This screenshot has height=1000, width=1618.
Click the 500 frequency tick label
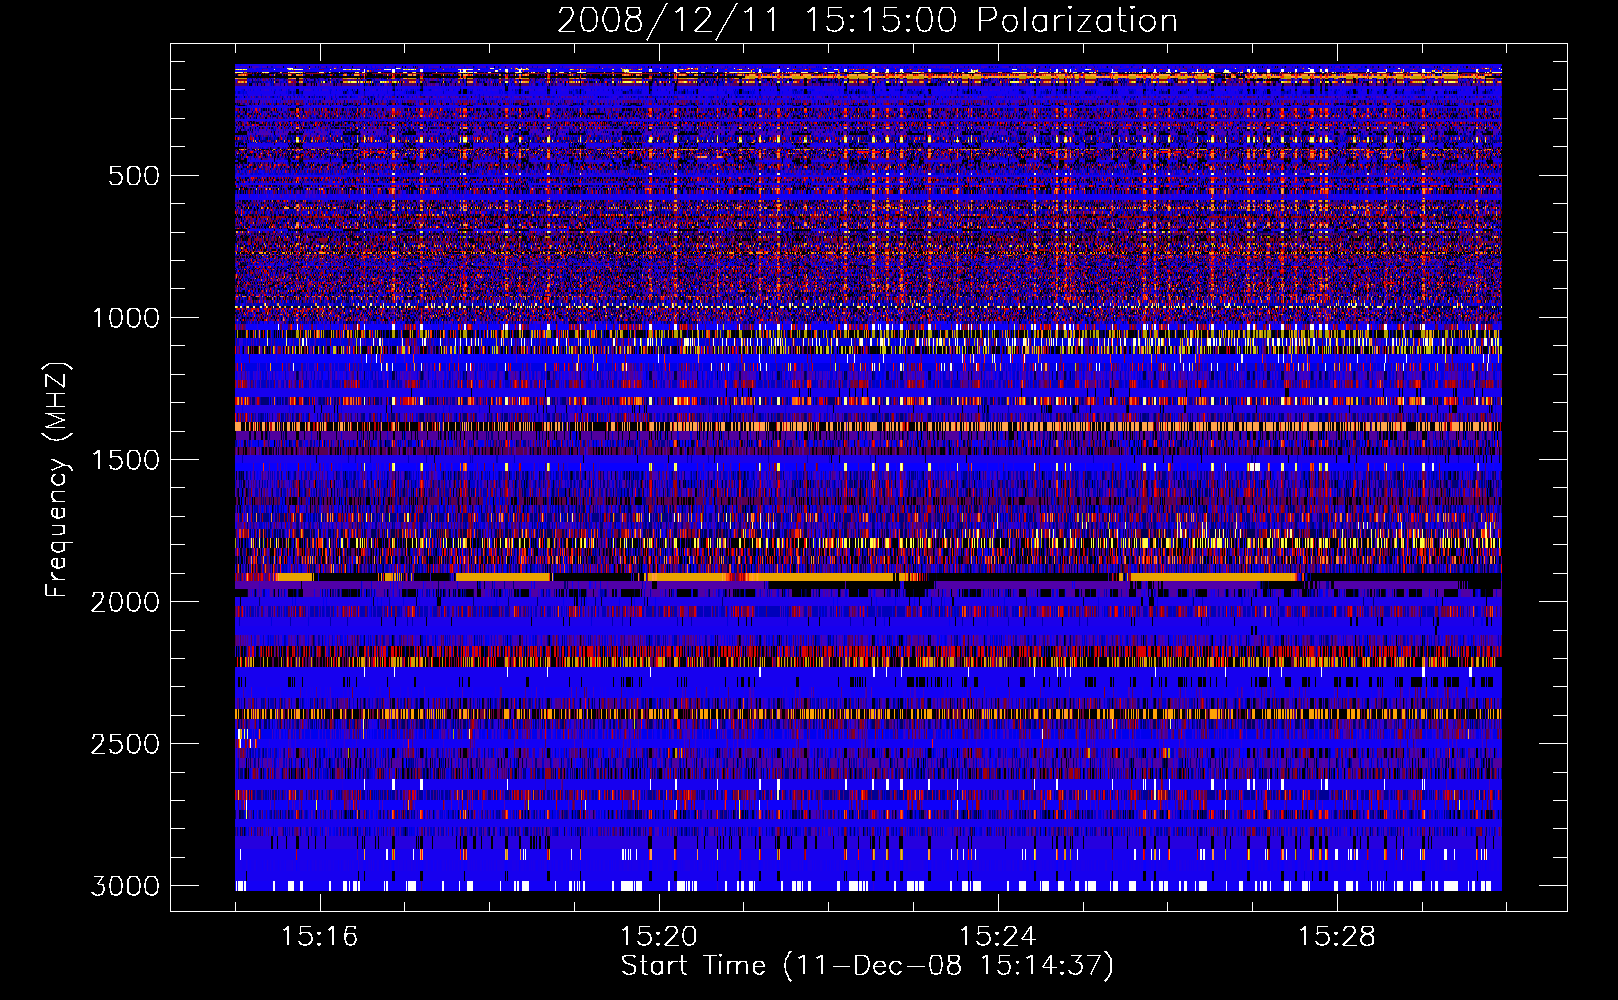(133, 176)
